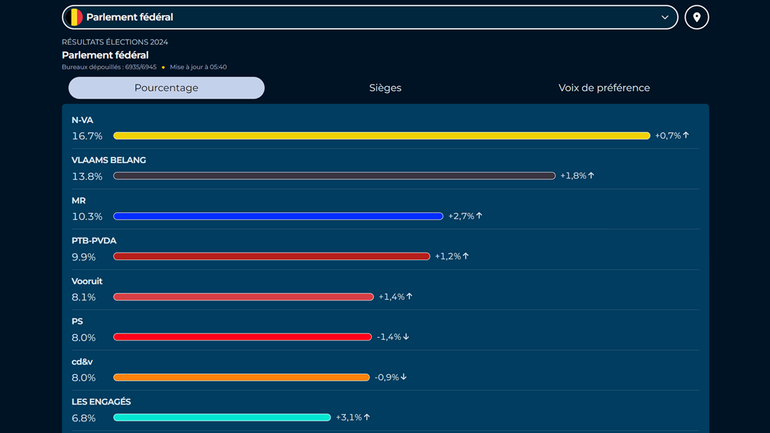770x433 pixels.
Task: Click the VLAAMS BELANG party name
Action: pos(109,161)
